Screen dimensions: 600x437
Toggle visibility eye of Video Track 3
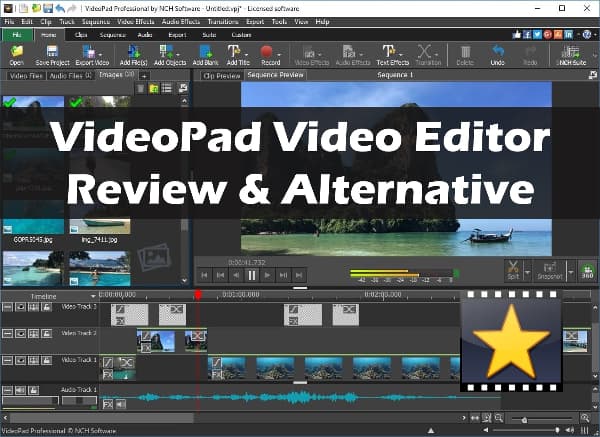(x=20, y=307)
